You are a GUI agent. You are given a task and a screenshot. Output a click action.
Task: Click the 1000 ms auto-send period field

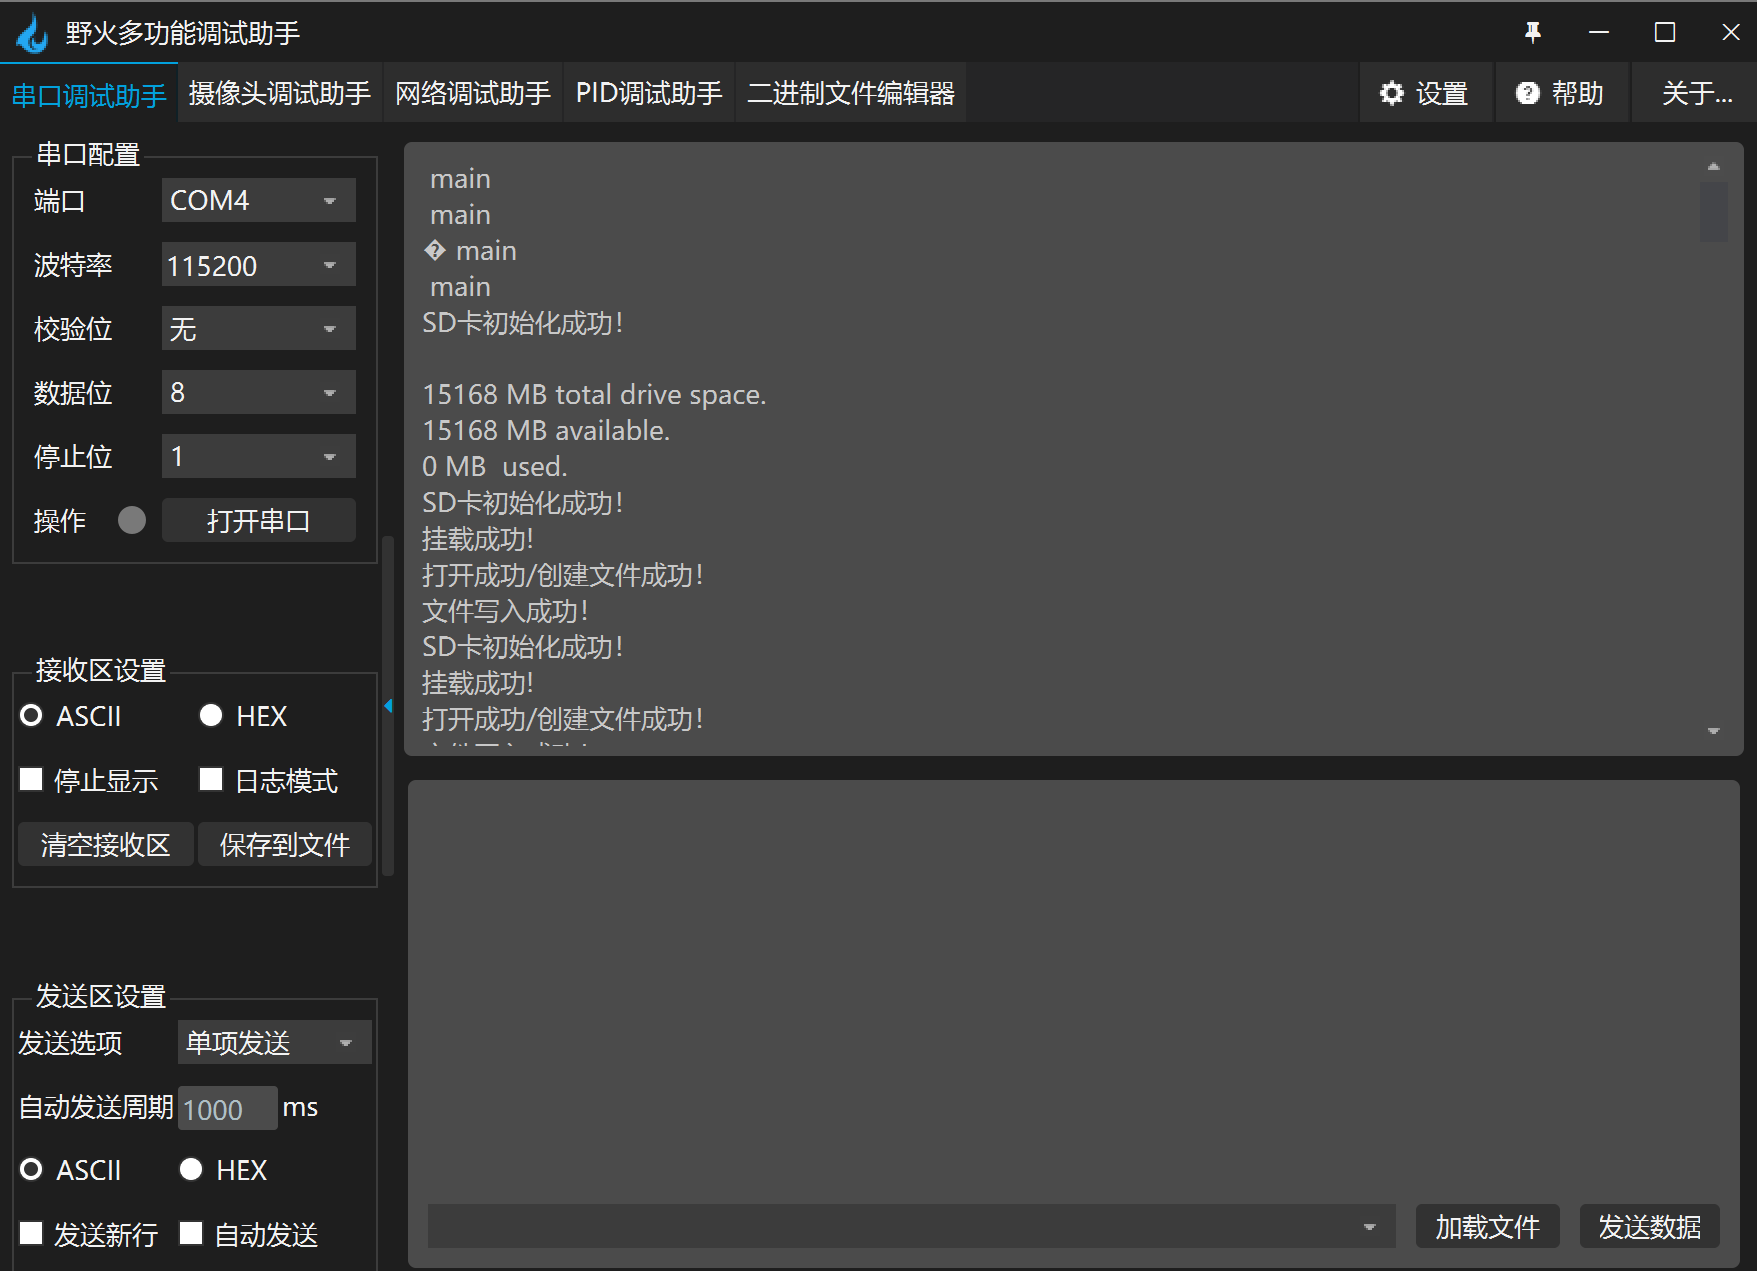pos(226,1108)
